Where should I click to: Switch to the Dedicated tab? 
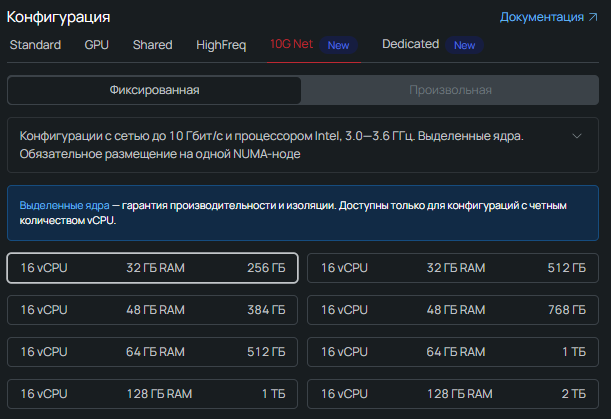pyautogui.click(x=410, y=45)
